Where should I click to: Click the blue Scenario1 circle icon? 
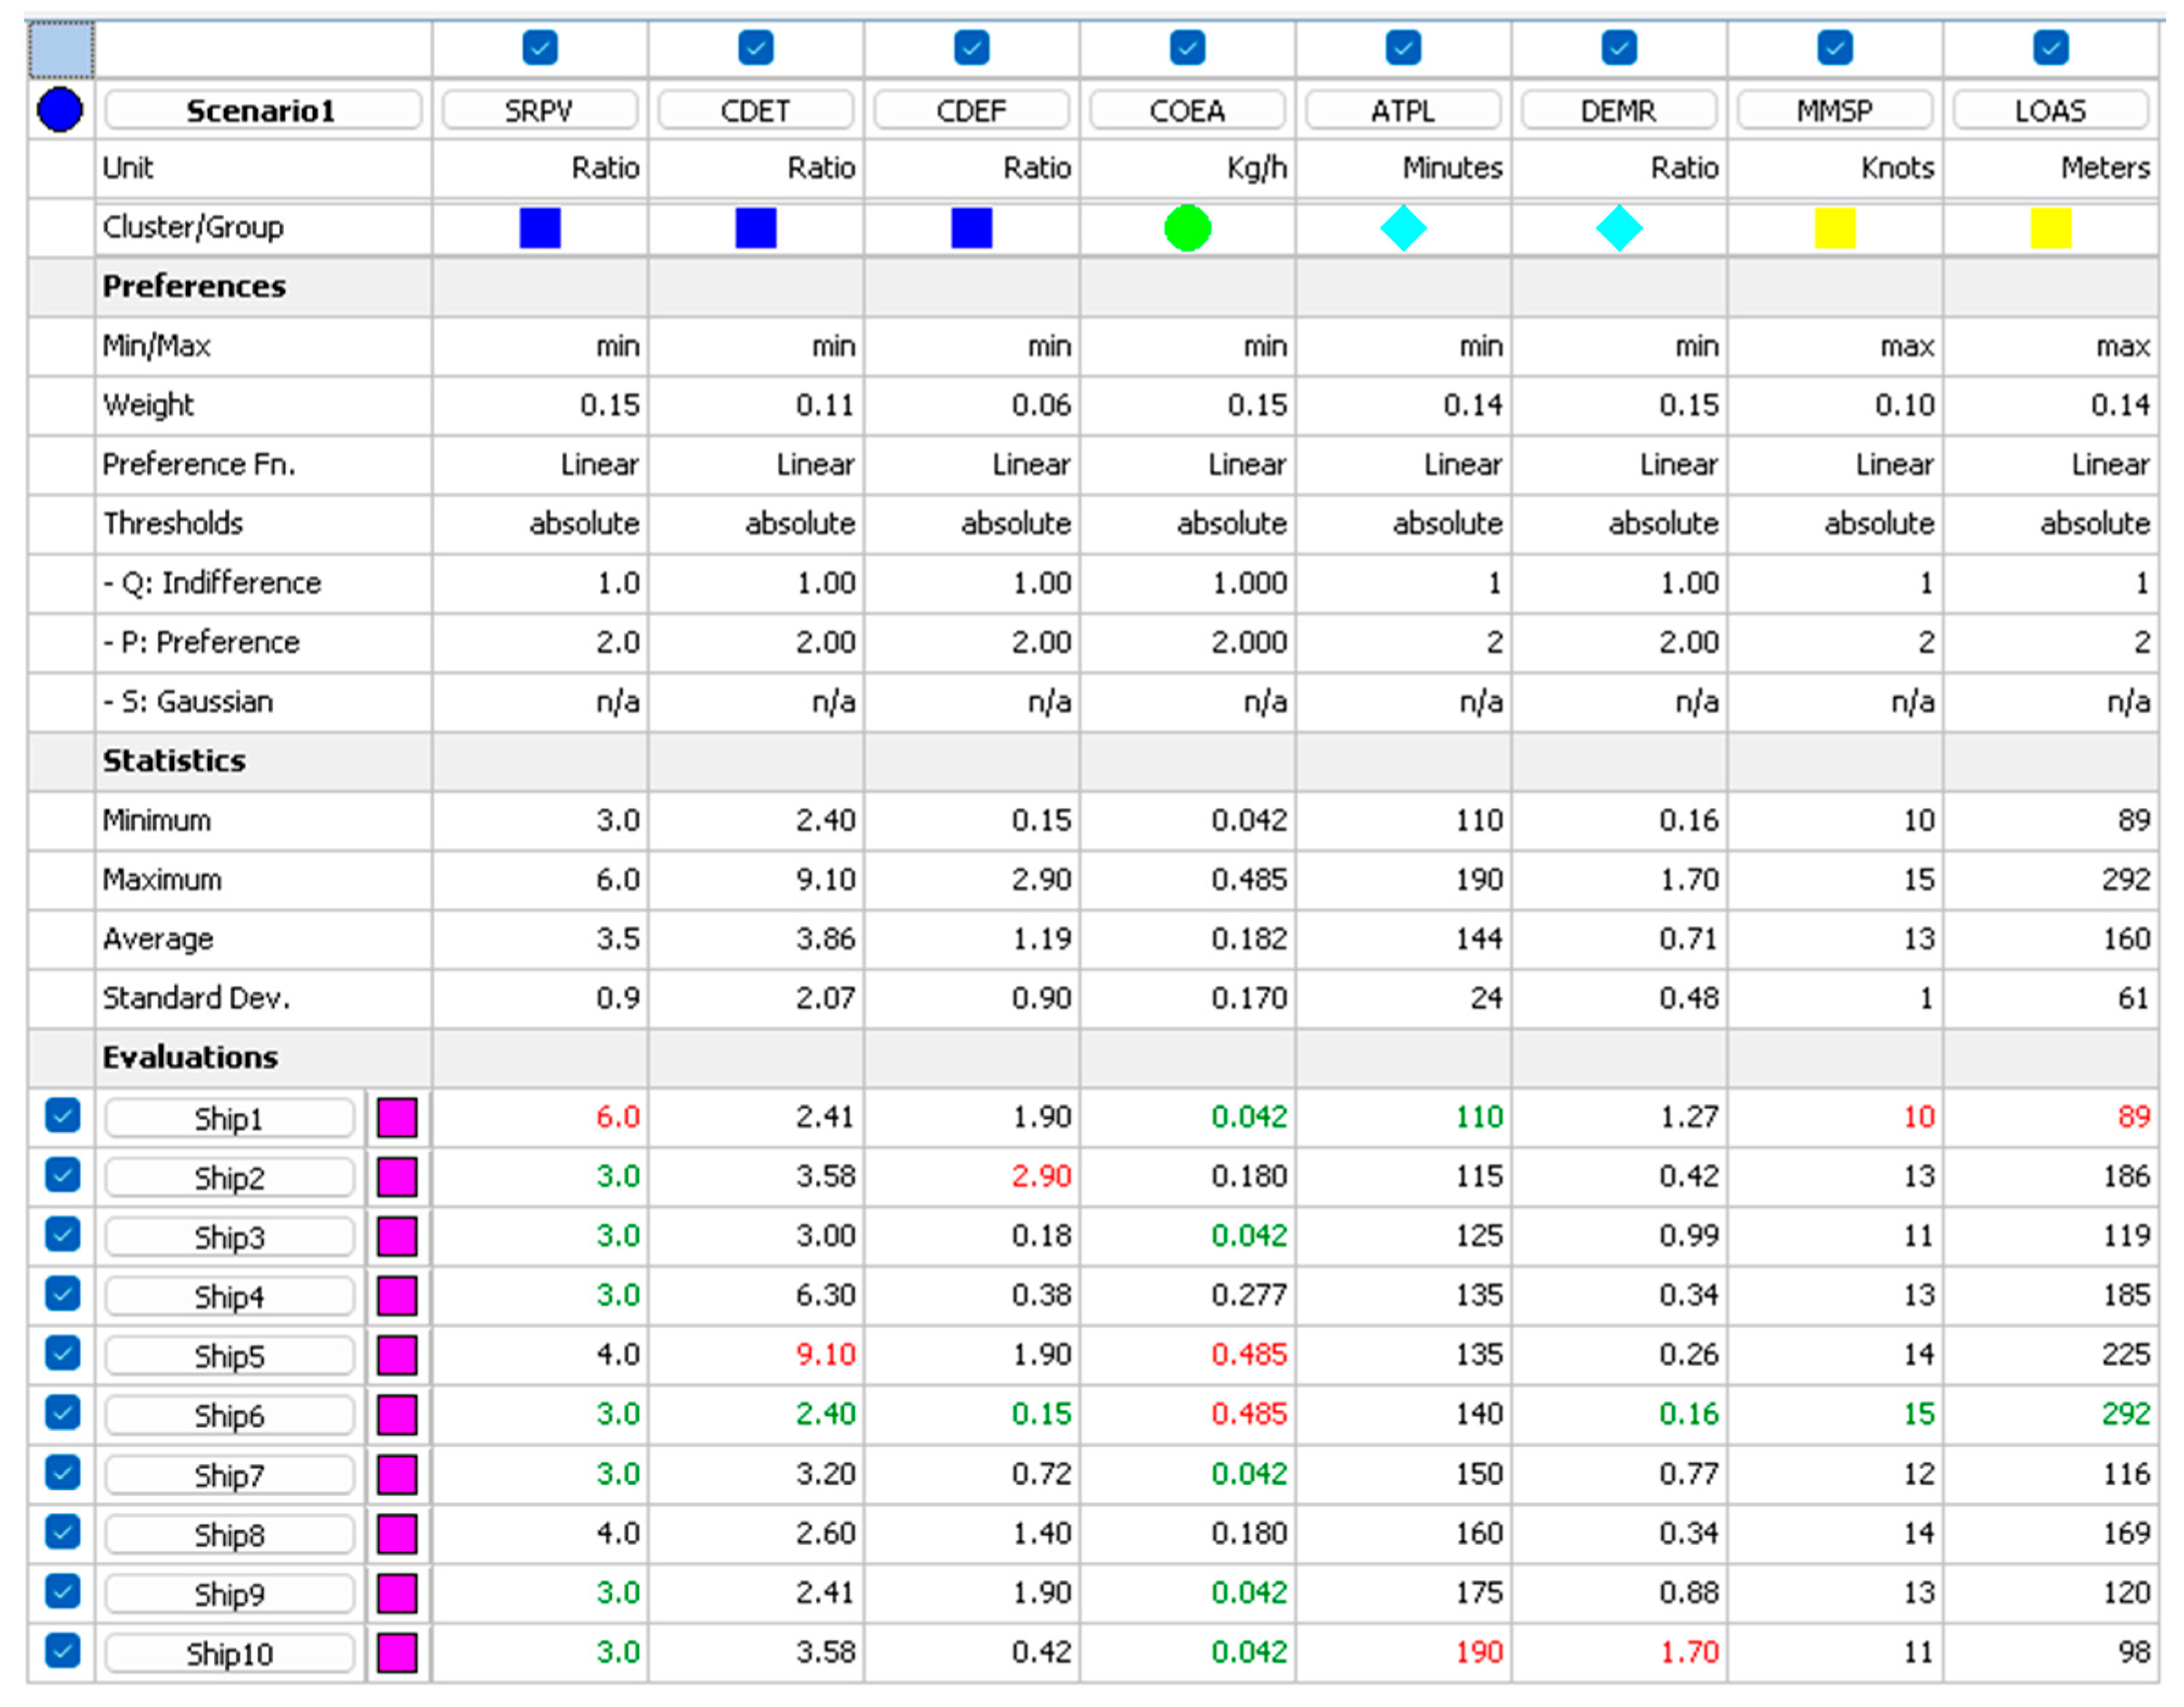[60, 110]
